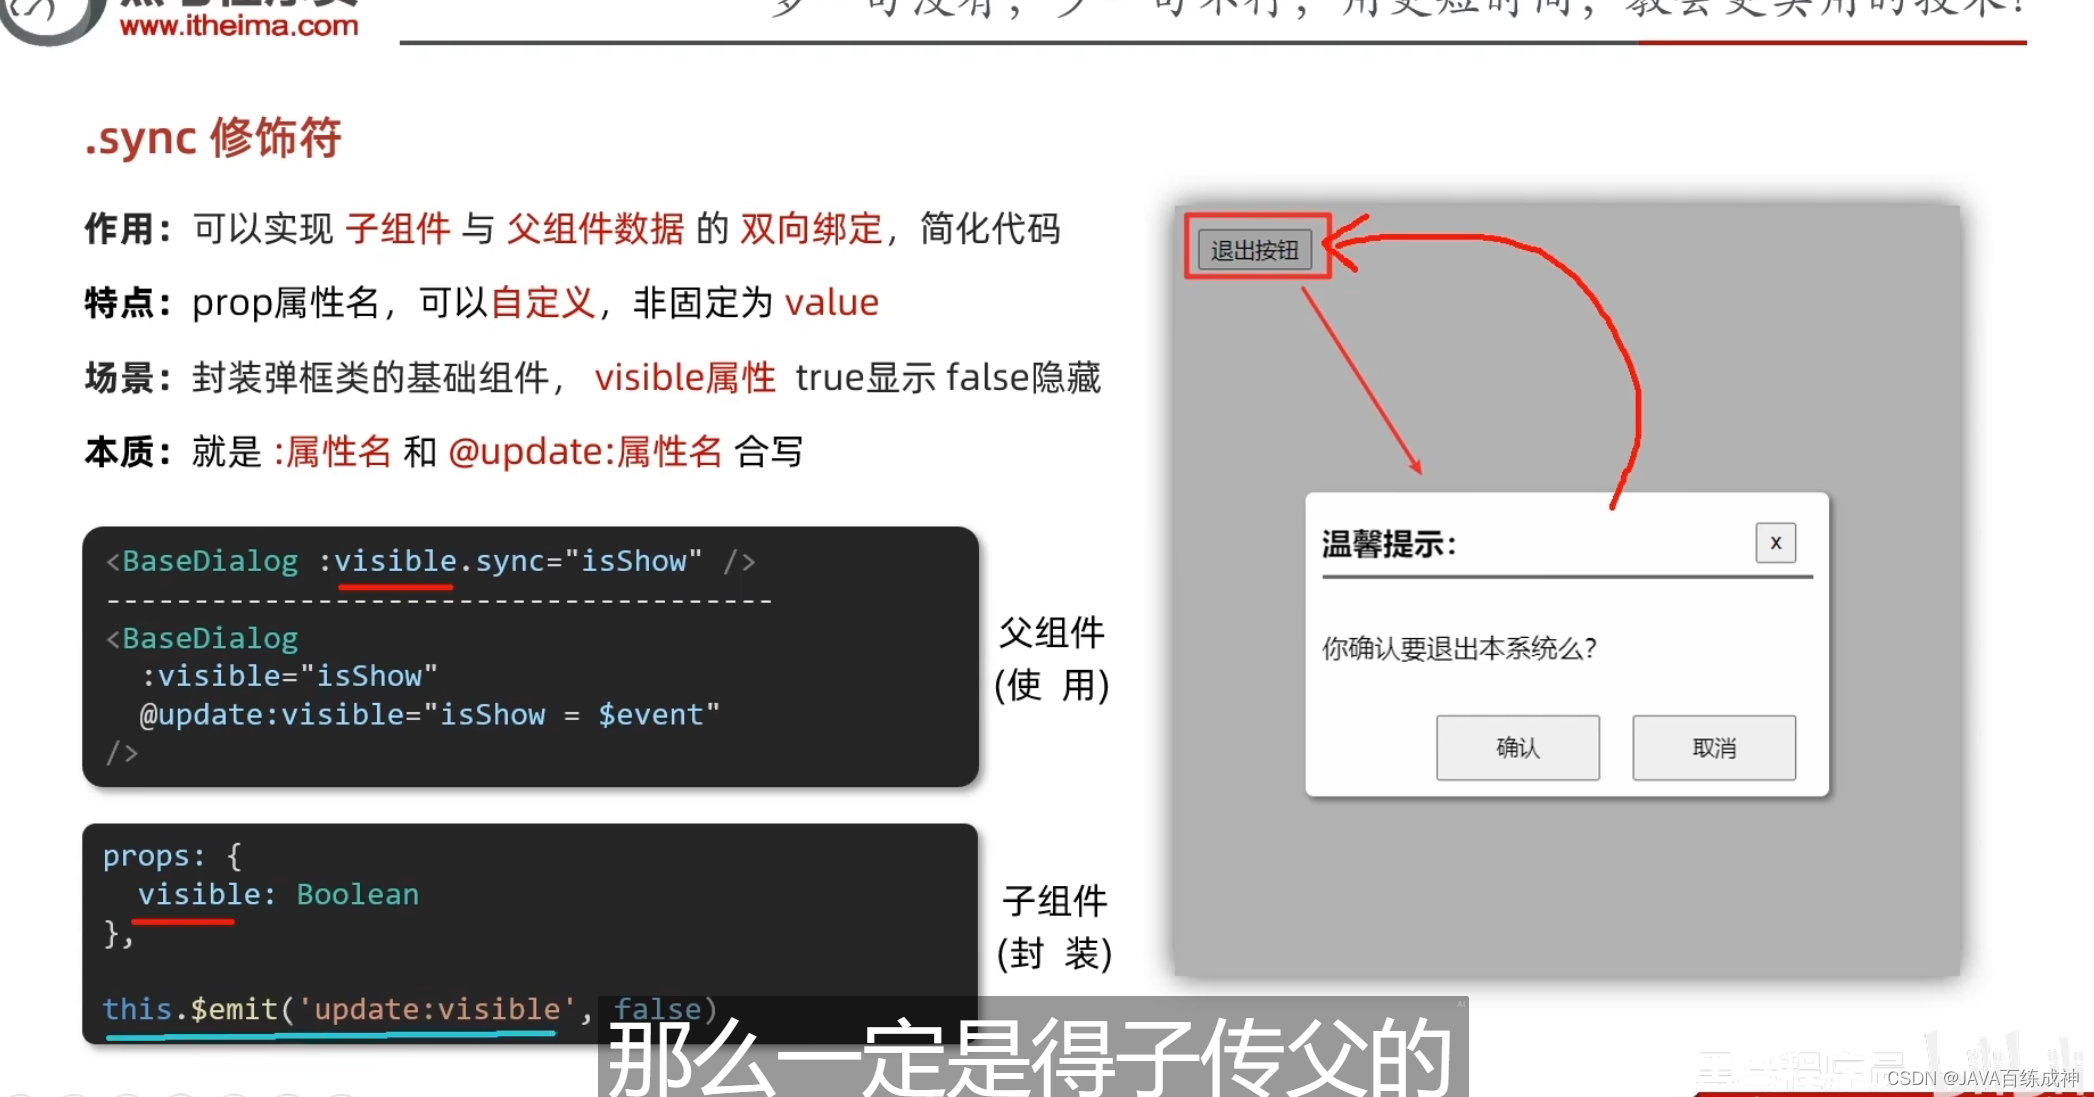Click the label '子组件 (封装)'

click(x=1054, y=927)
